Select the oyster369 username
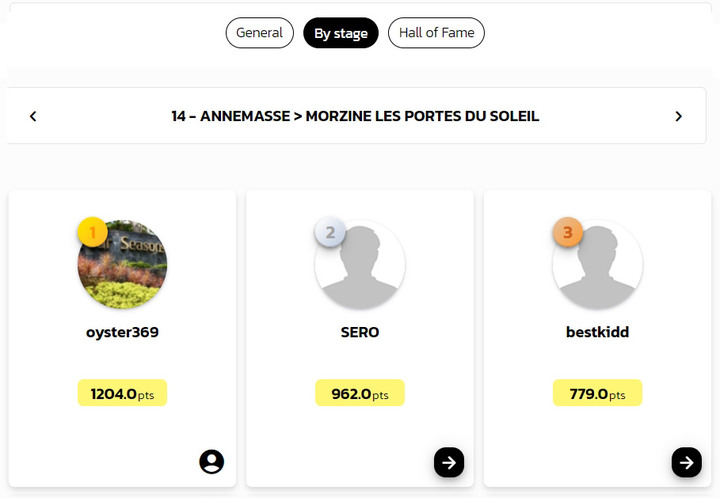The height and width of the screenshot is (498, 720). [122, 332]
